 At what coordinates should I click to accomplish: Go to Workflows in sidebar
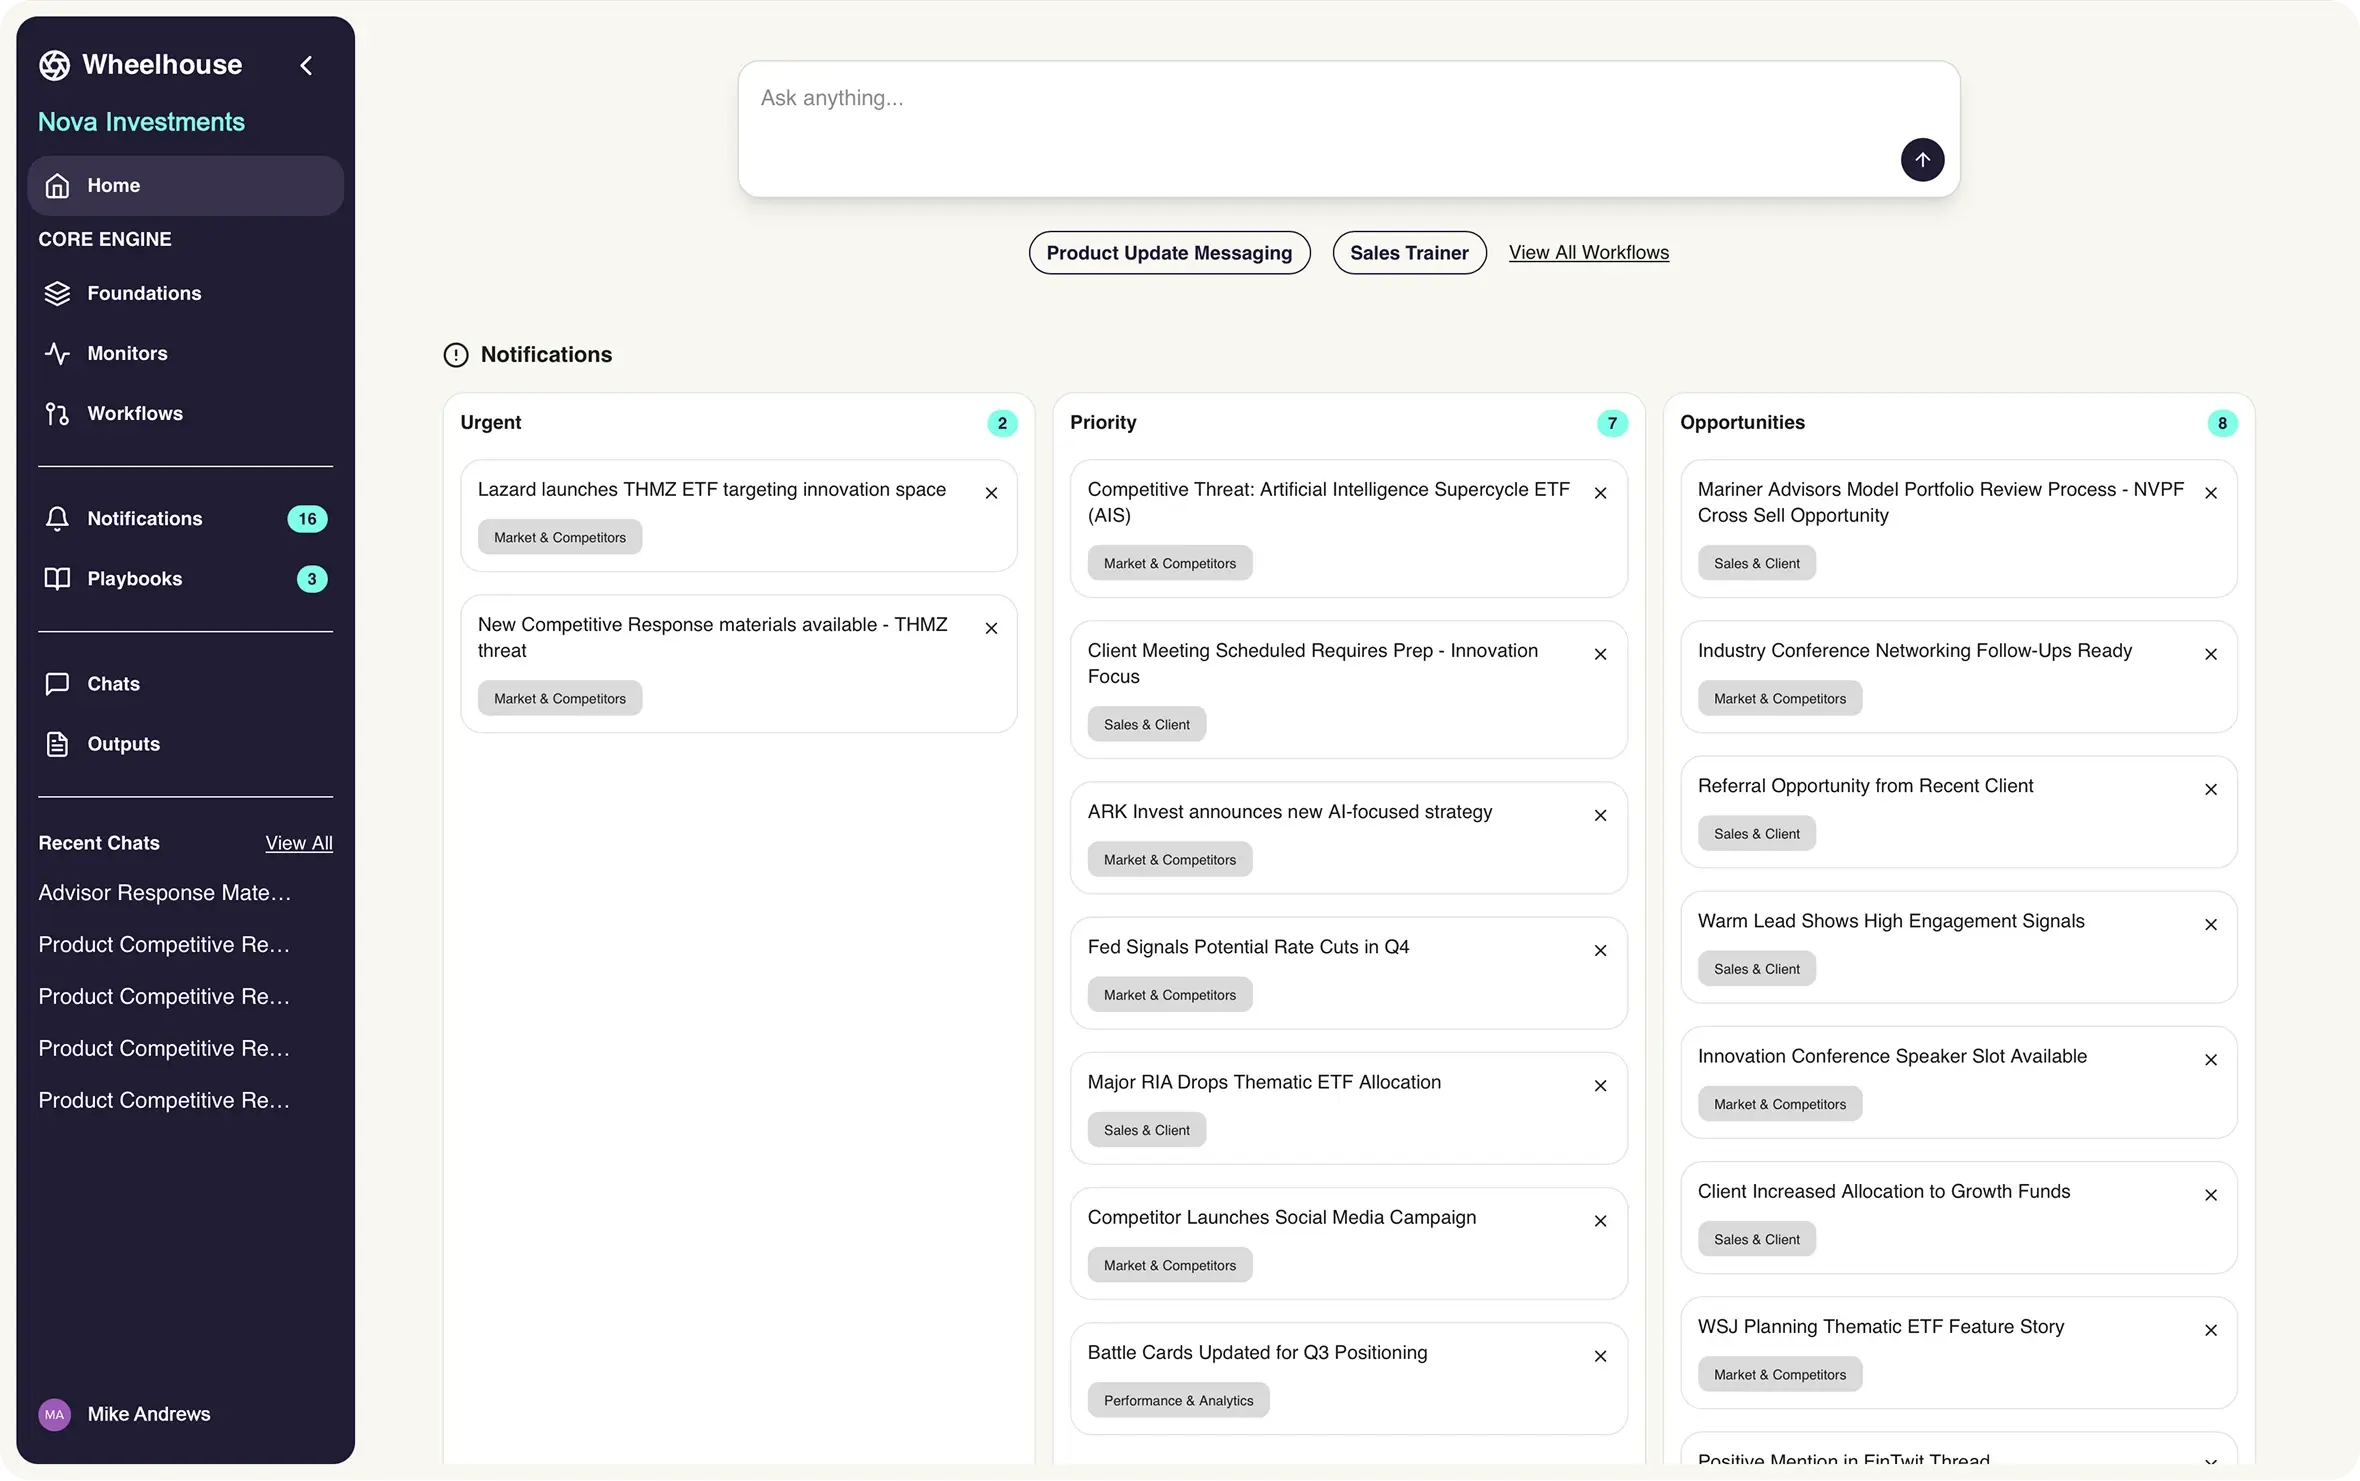point(134,413)
